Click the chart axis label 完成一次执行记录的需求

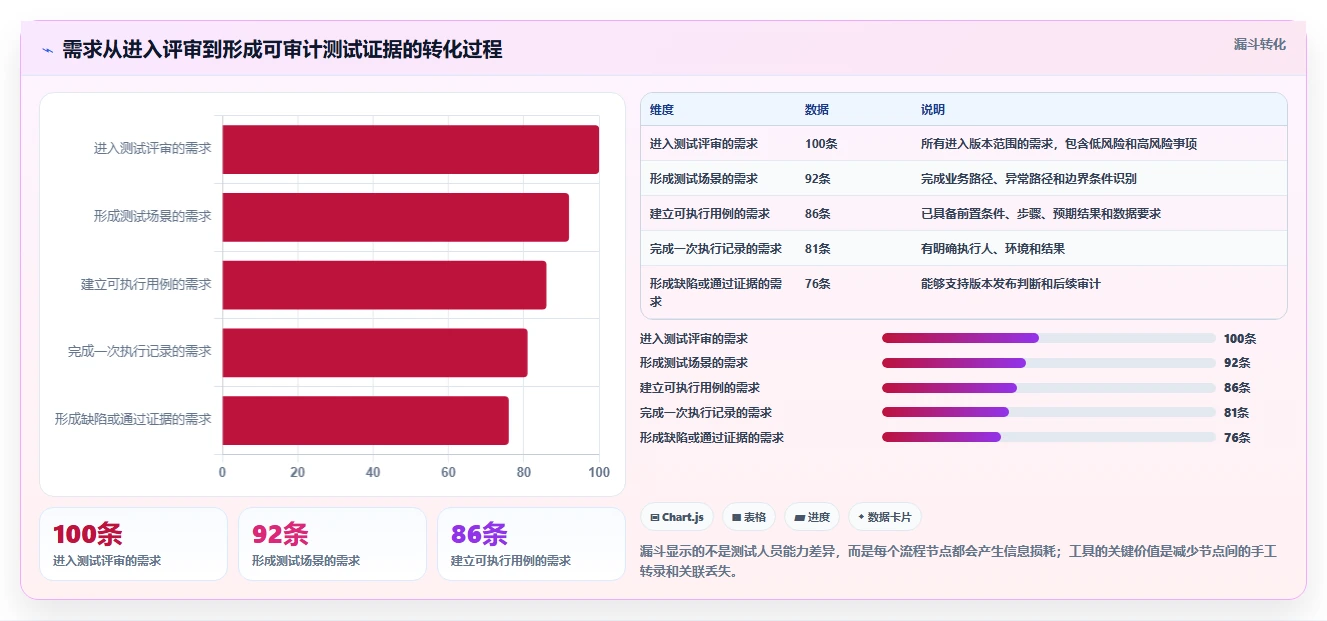140,352
